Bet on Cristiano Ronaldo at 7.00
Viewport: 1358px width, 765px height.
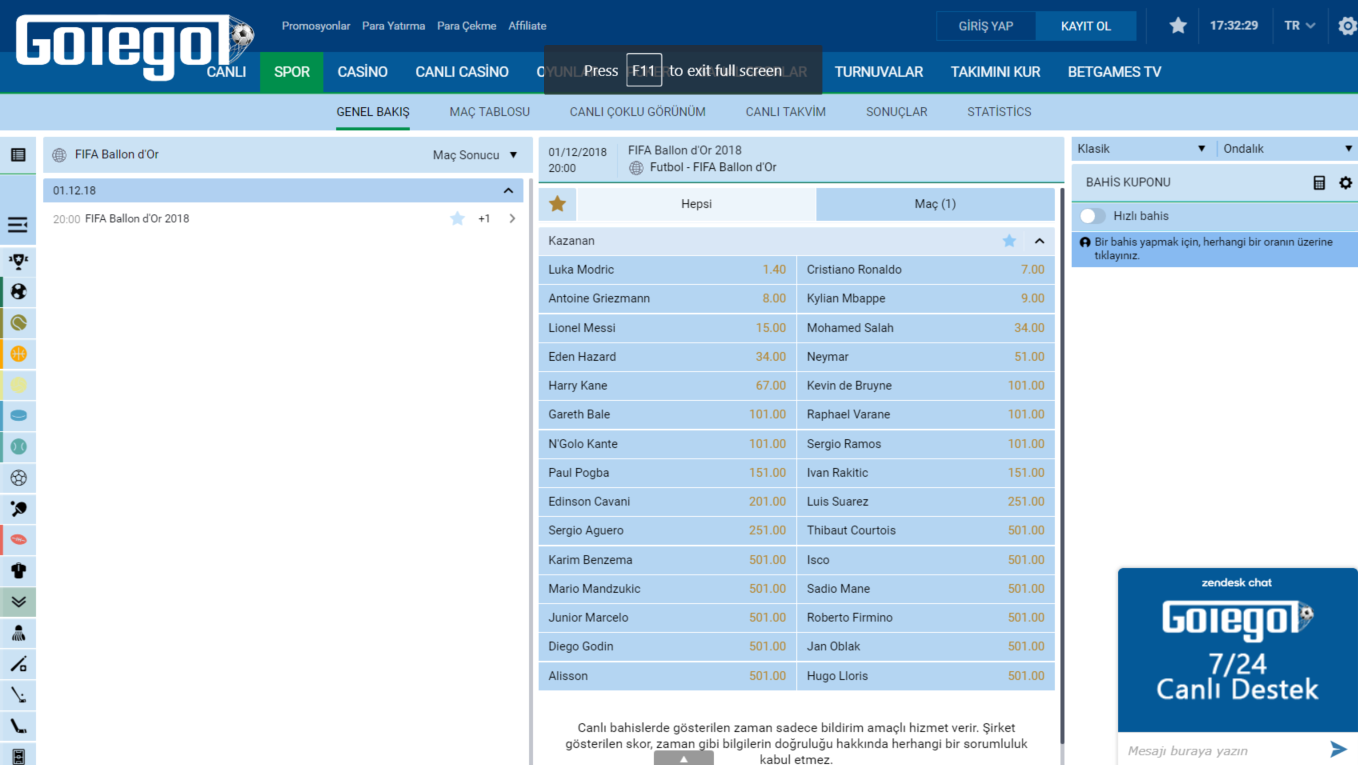coord(926,270)
